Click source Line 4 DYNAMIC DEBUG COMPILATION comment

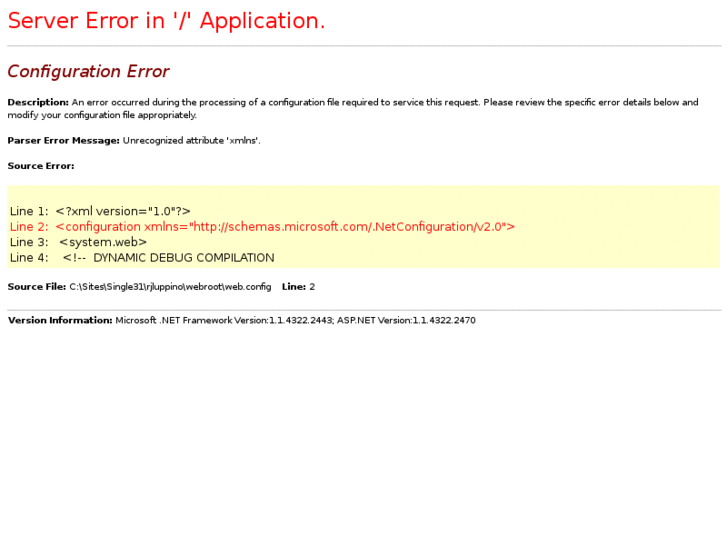[142, 258]
